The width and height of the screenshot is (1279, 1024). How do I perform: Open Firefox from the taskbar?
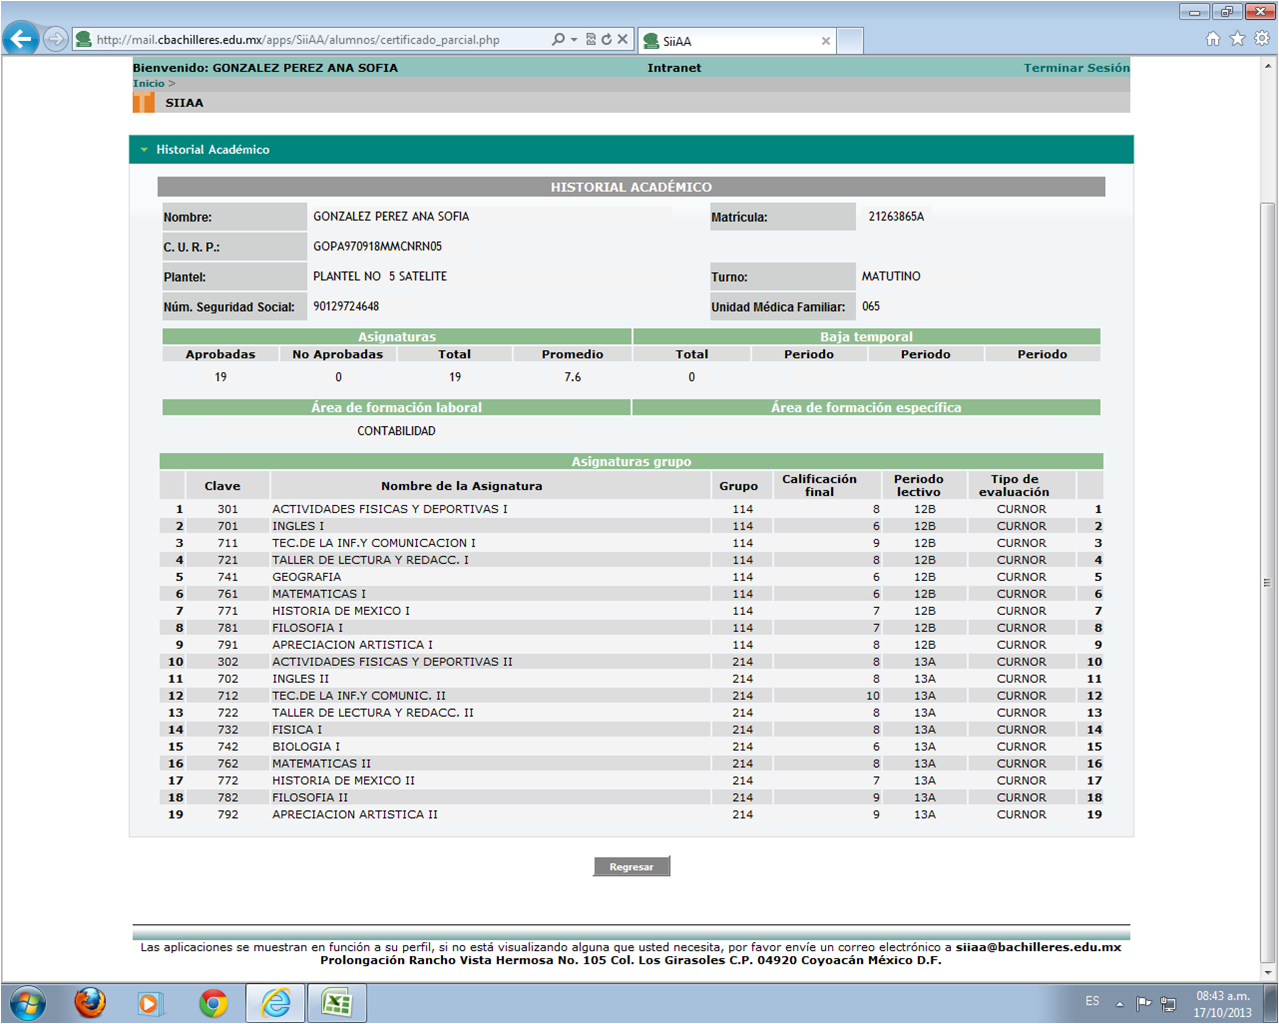90,1003
